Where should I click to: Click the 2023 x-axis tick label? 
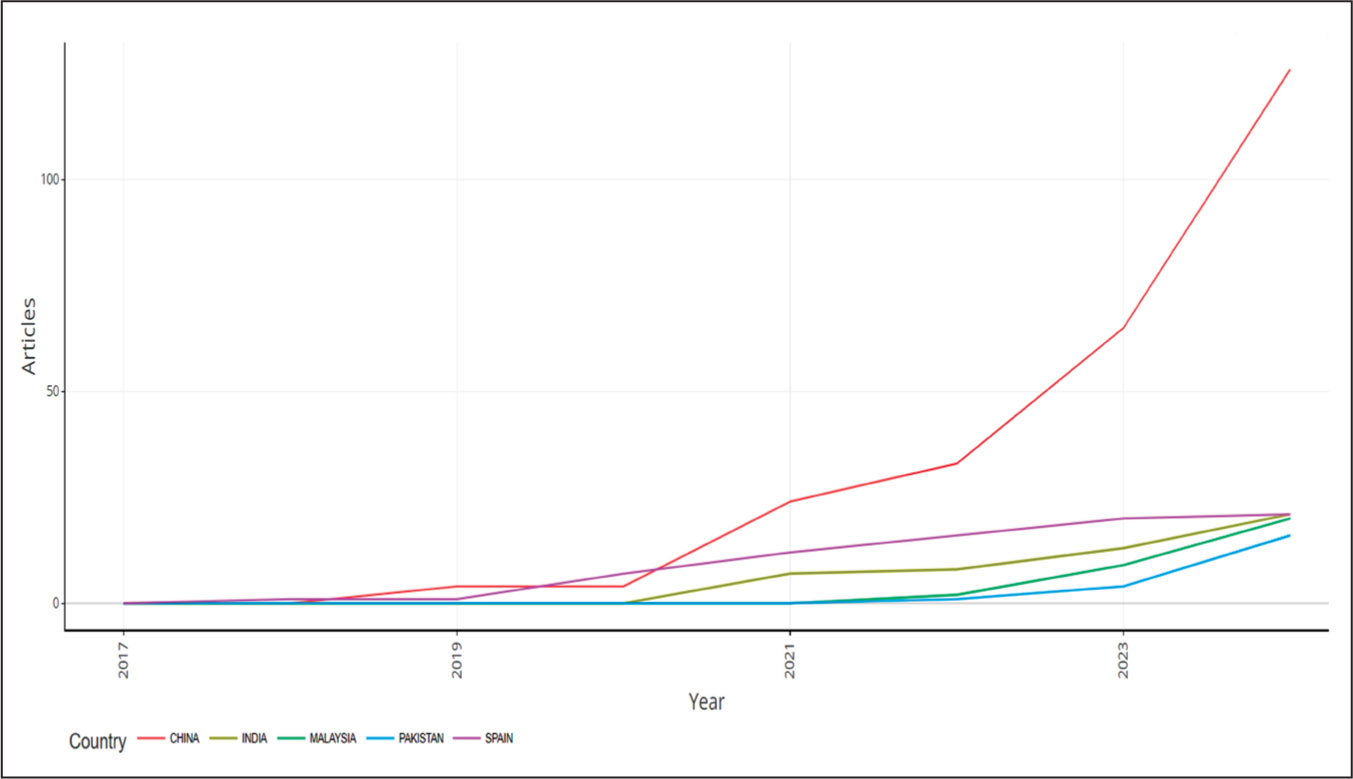(1123, 662)
